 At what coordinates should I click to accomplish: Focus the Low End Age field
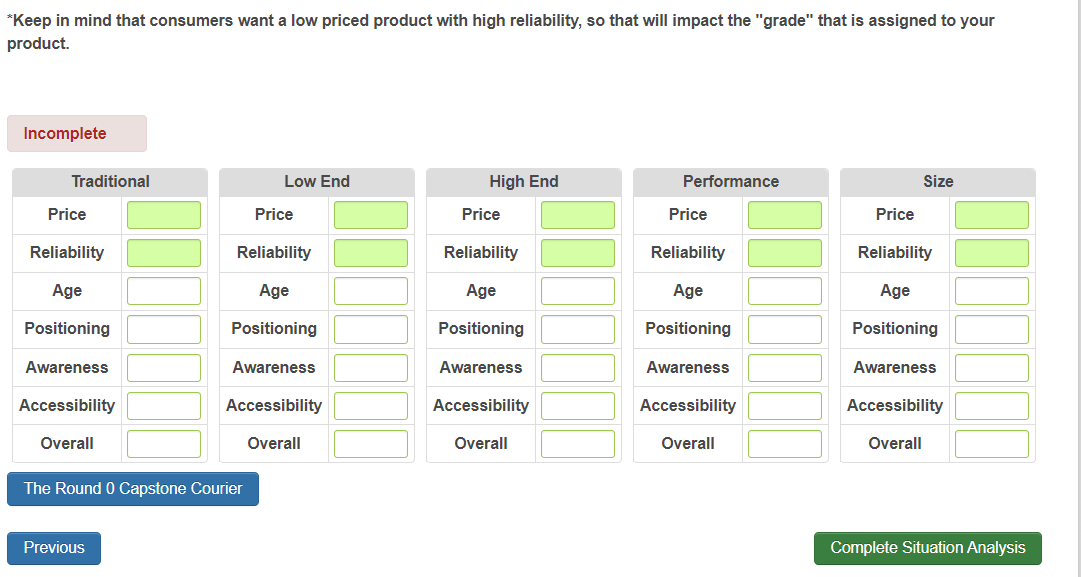tap(371, 291)
